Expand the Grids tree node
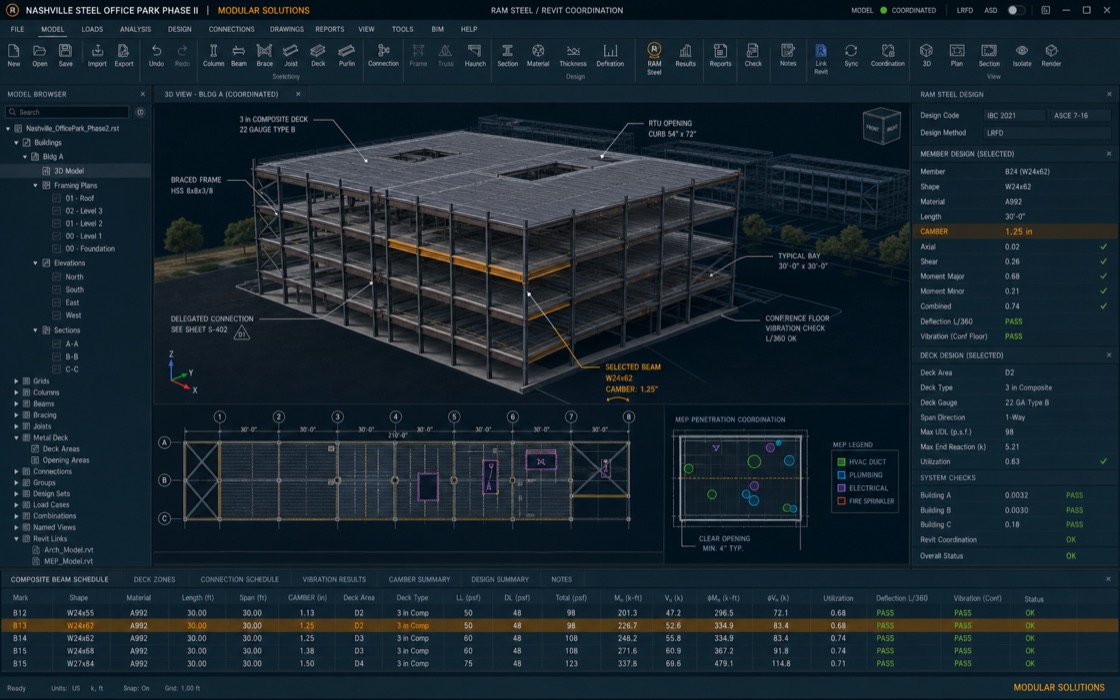The height and width of the screenshot is (700, 1120). click(x=16, y=381)
